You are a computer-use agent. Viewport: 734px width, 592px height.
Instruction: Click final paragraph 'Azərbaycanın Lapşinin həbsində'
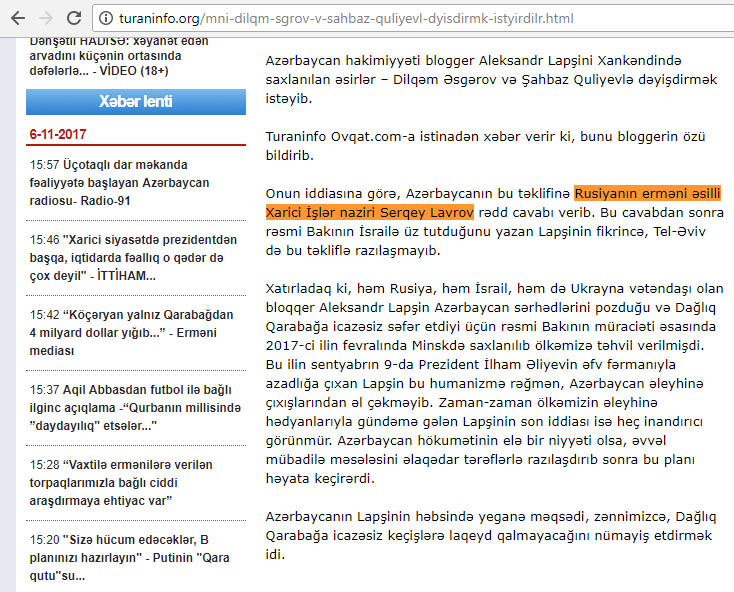click(491, 535)
